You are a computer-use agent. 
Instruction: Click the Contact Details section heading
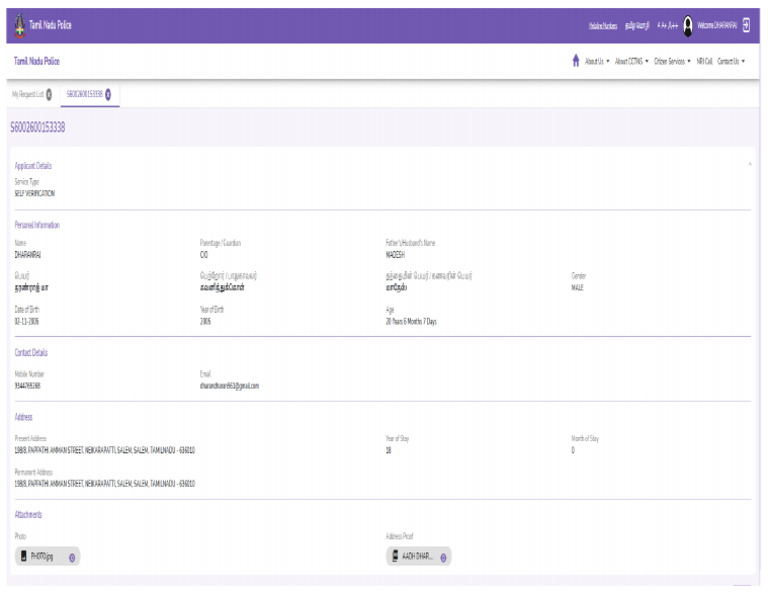[31, 353]
